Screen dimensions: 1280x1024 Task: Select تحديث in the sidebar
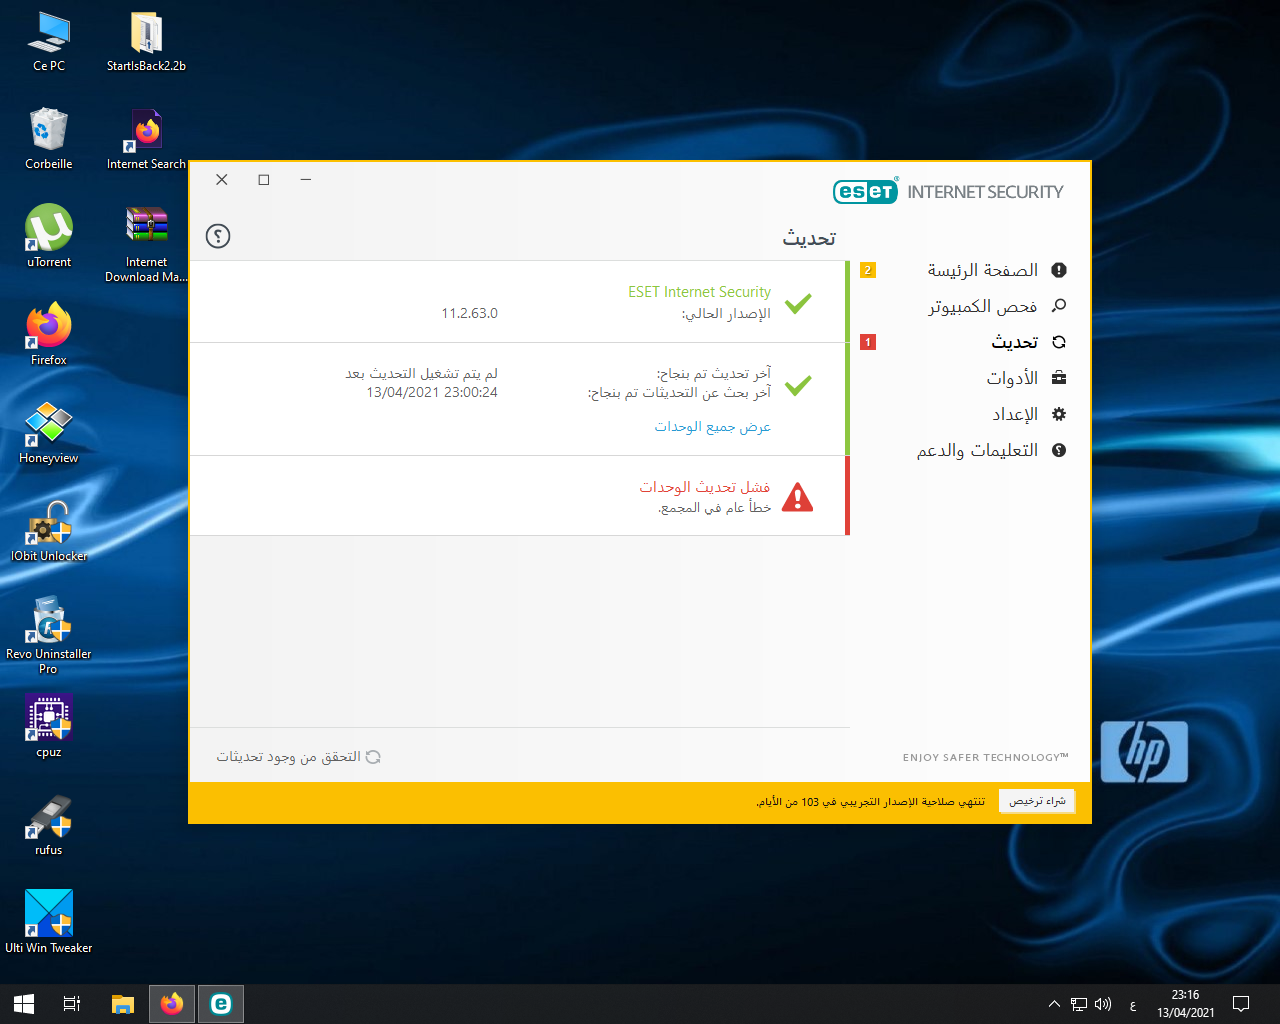1014,342
